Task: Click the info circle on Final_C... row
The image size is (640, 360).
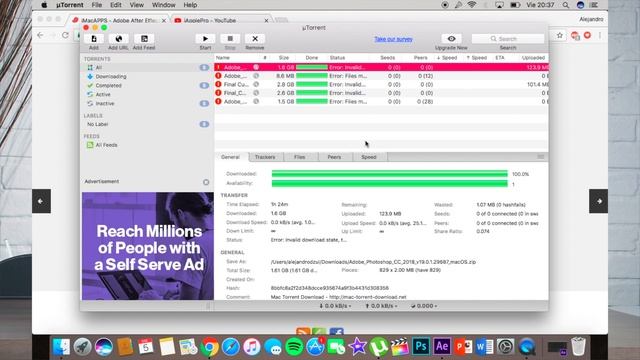Action: [x=256, y=93]
